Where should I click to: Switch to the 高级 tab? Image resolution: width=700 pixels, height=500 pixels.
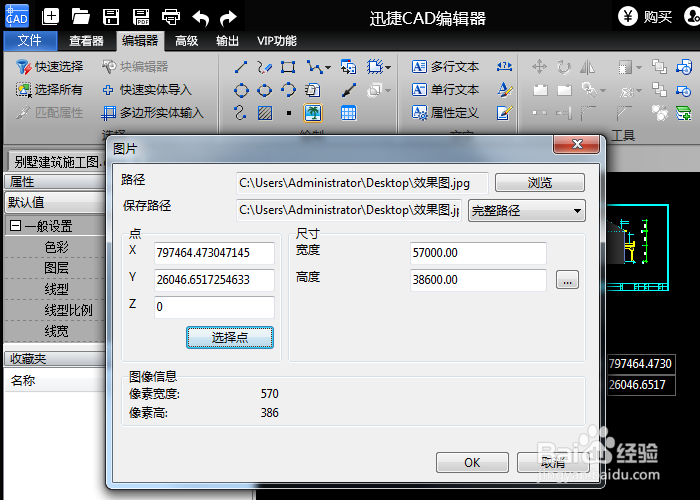pyautogui.click(x=186, y=41)
